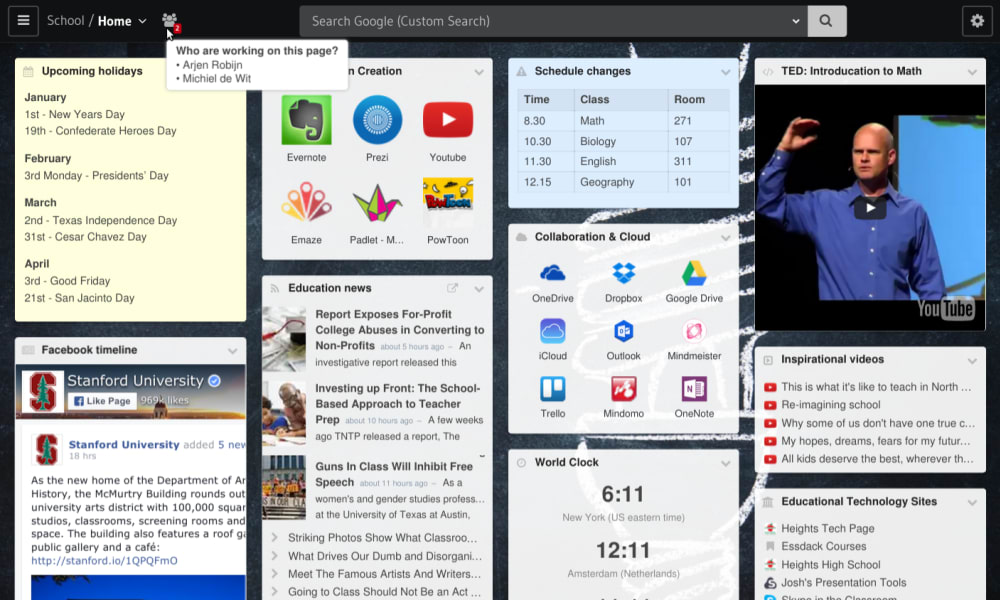Open 'This is what it's like to teach' video

(x=876, y=386)
